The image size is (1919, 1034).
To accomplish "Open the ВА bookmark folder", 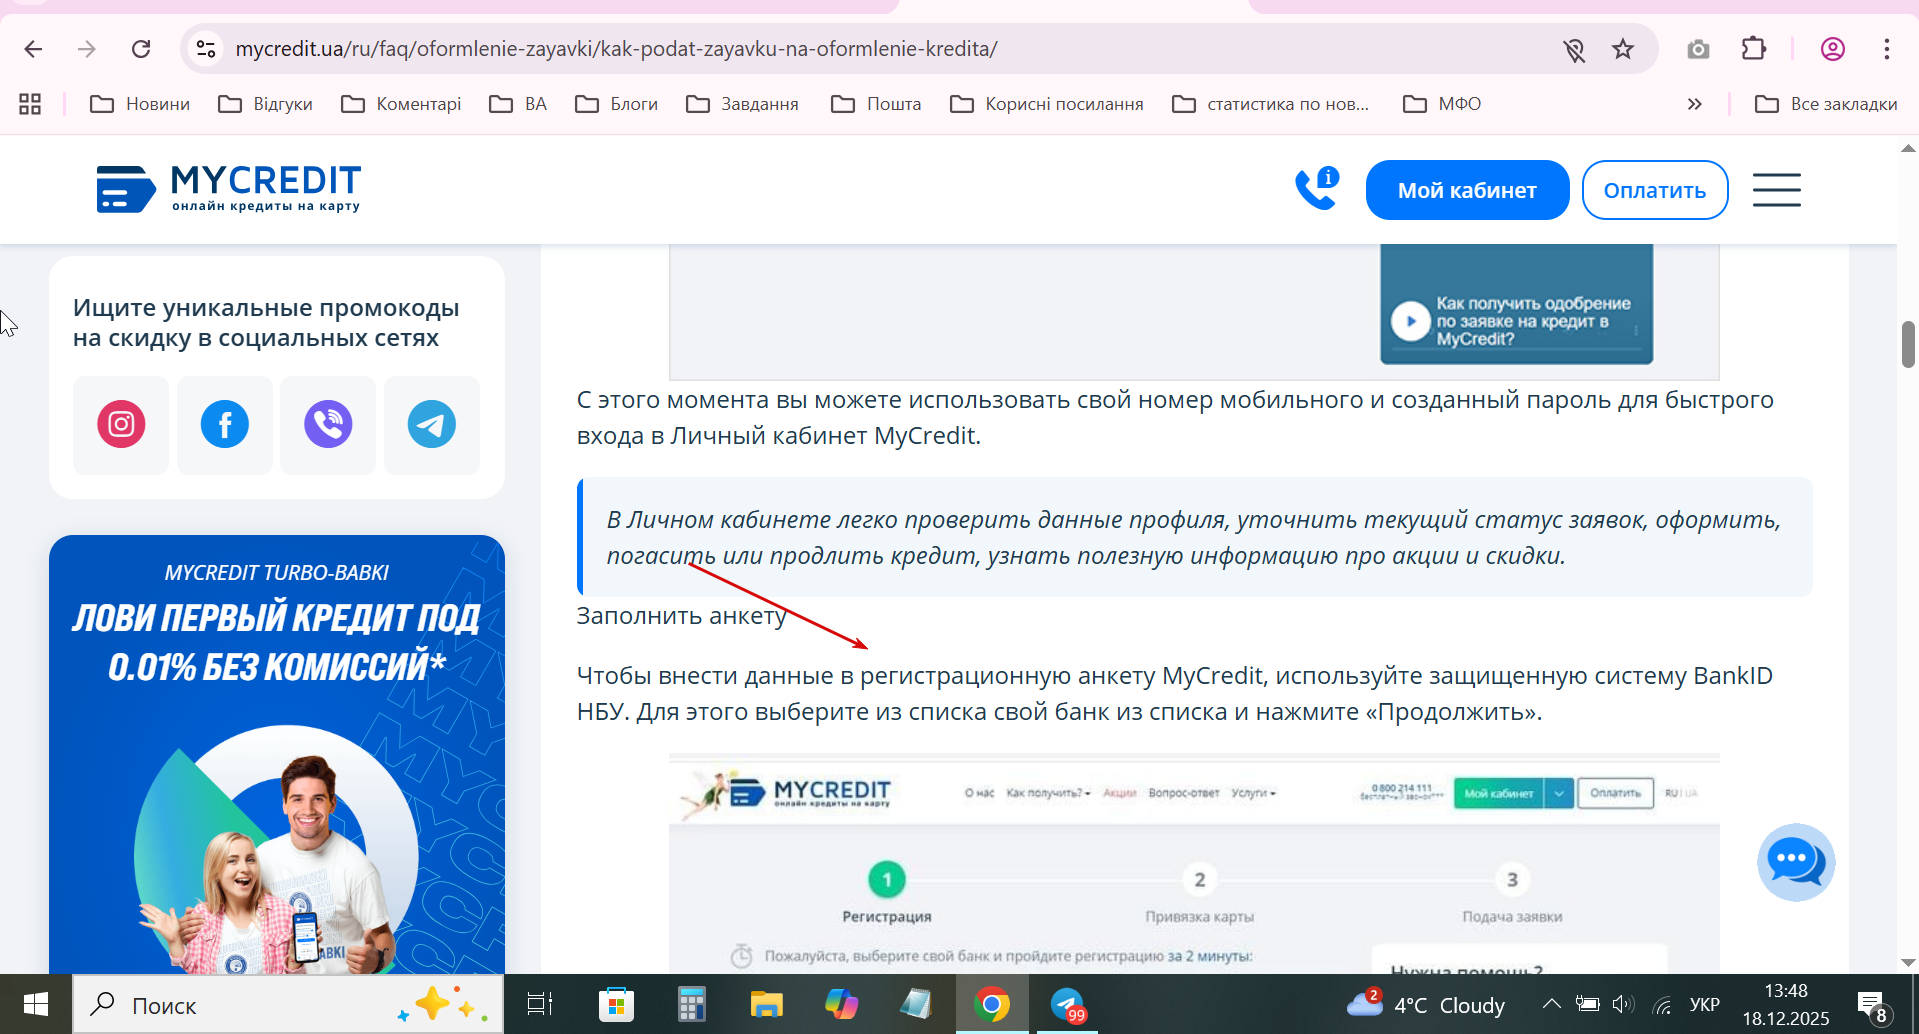I will 518,104.
